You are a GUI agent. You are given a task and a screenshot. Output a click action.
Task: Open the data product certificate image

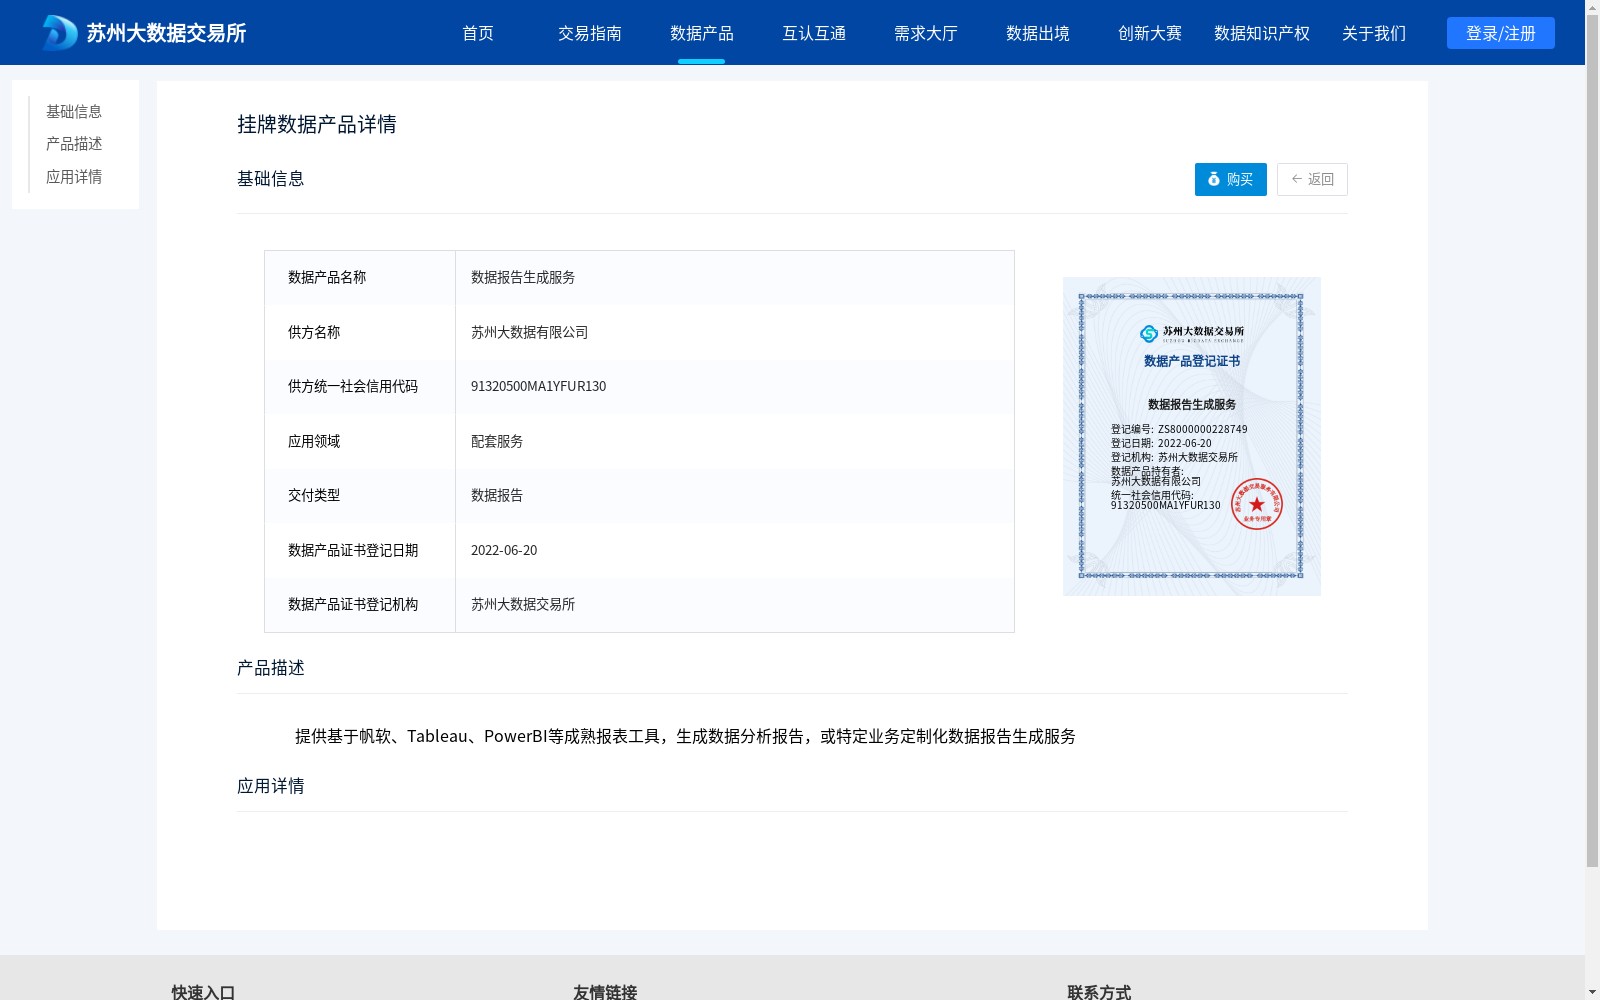[x=1192, y=436]
